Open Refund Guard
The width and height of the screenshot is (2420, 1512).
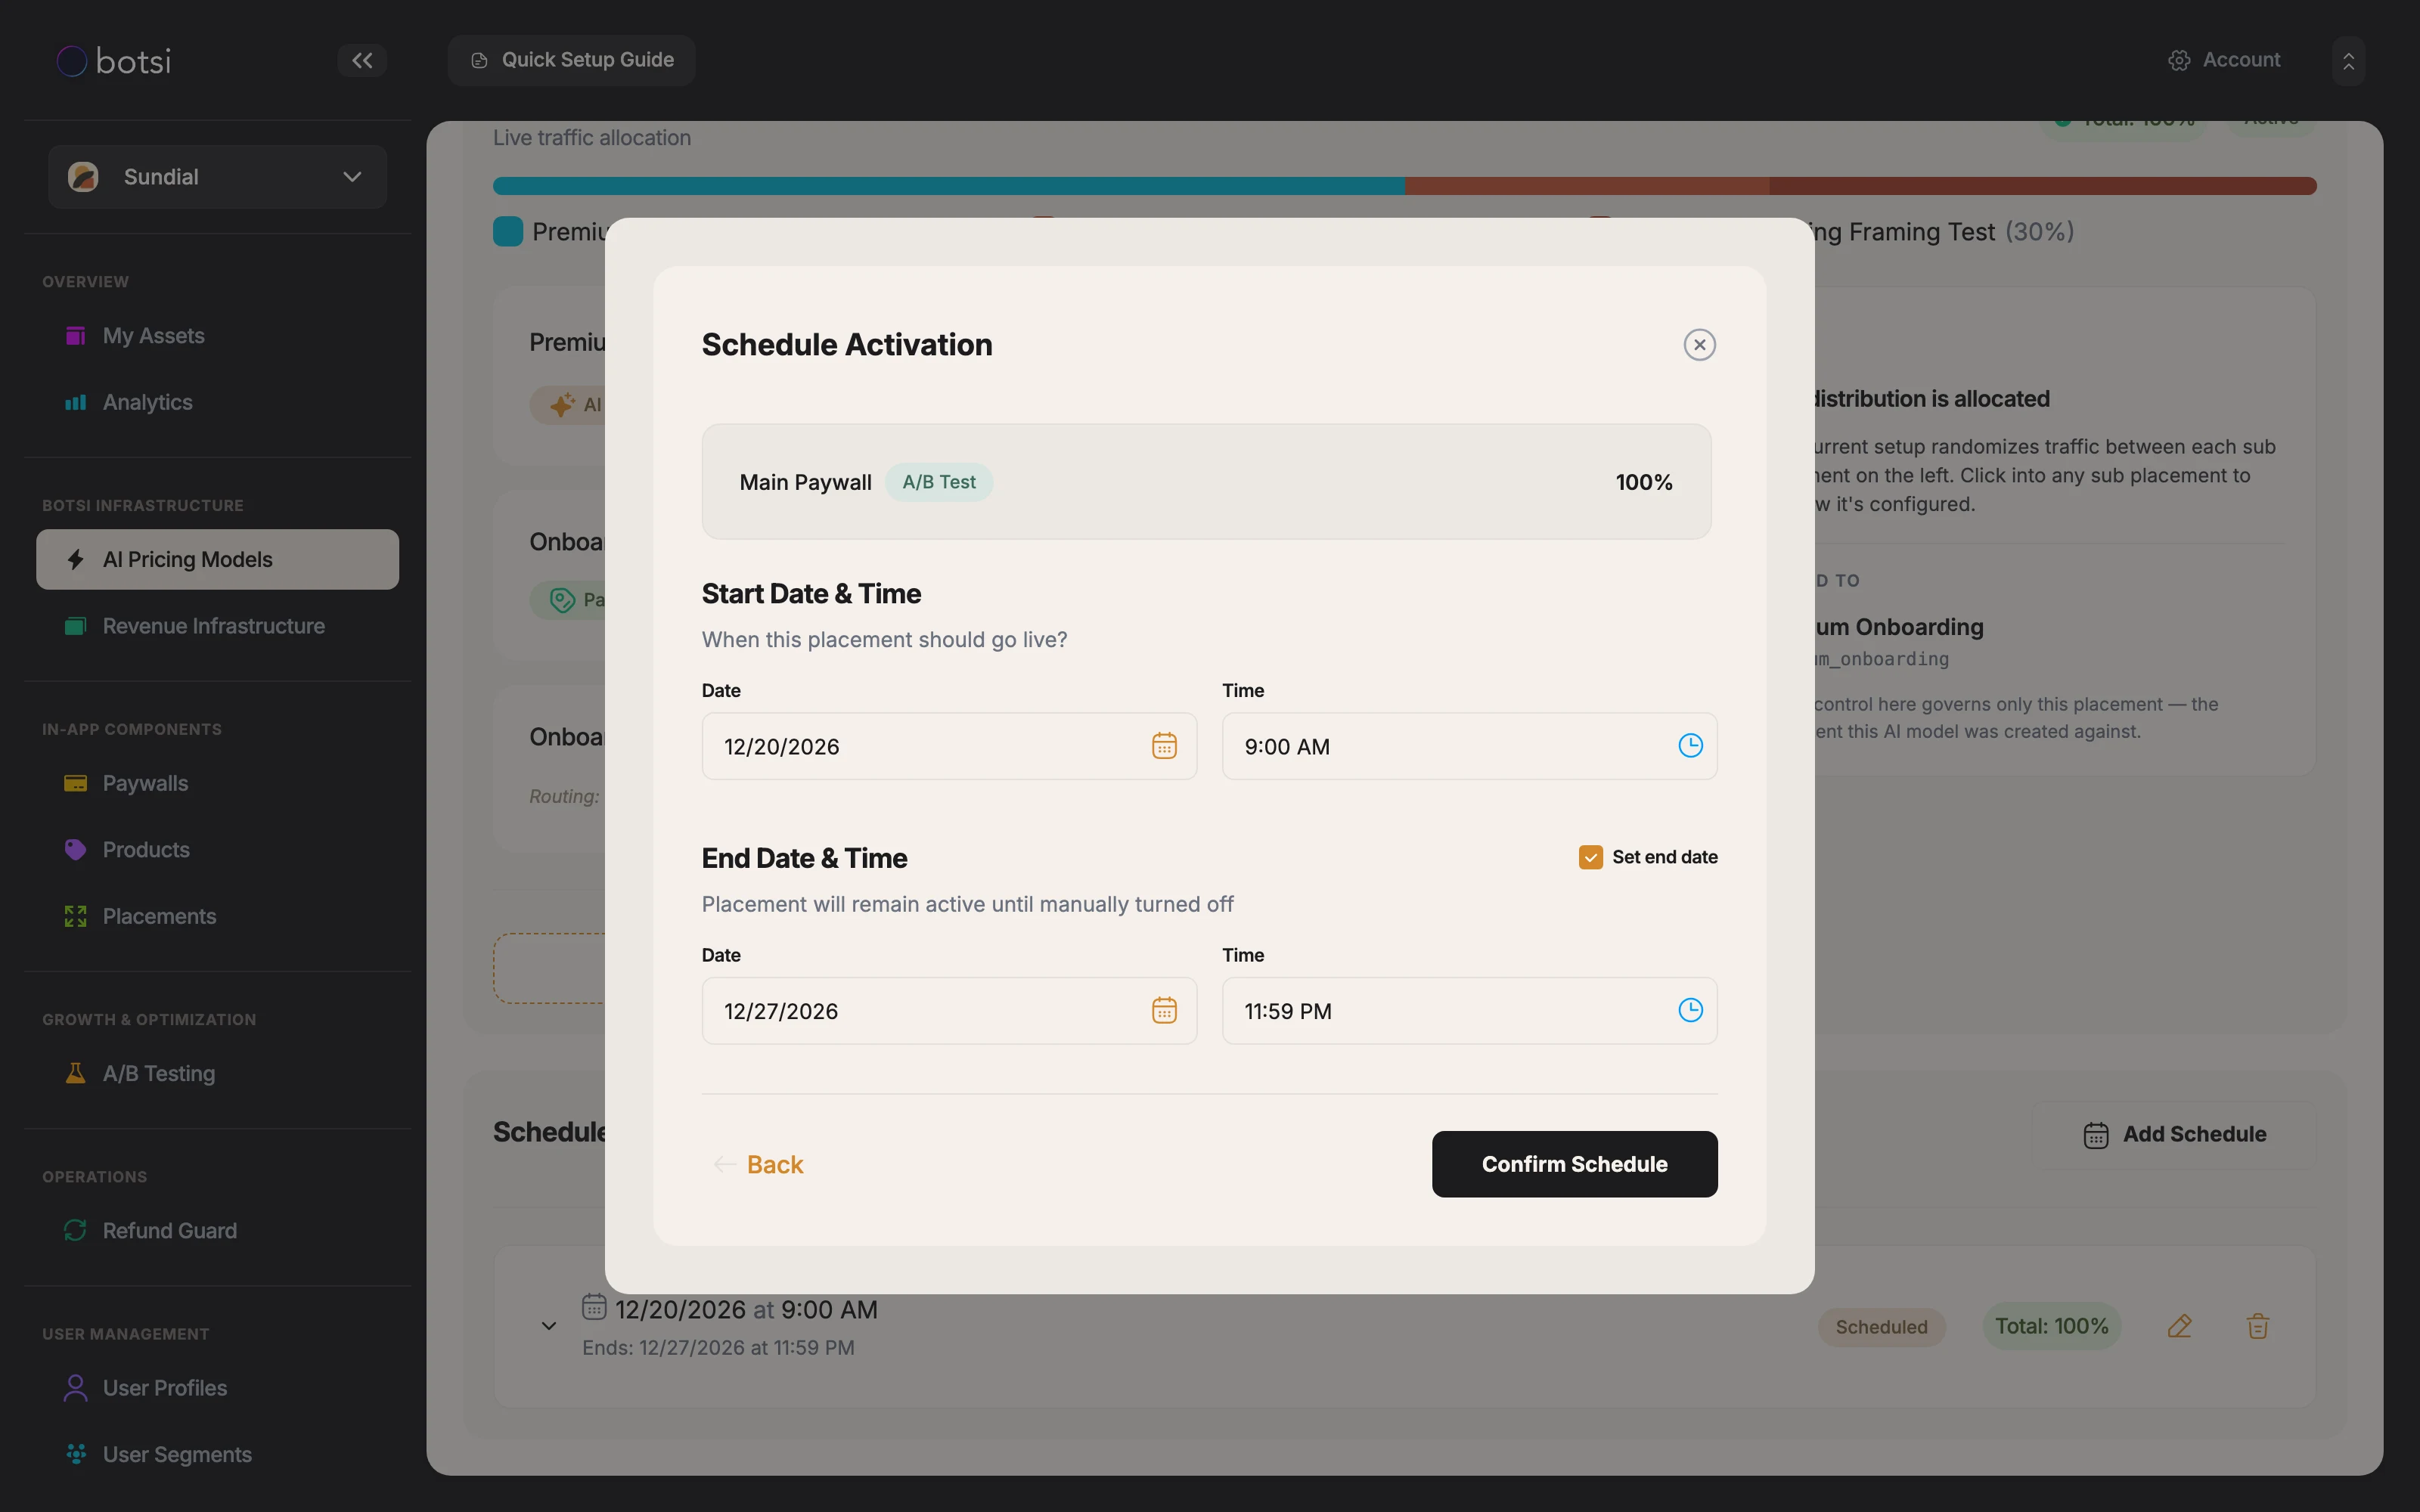tap(217, 1230)
